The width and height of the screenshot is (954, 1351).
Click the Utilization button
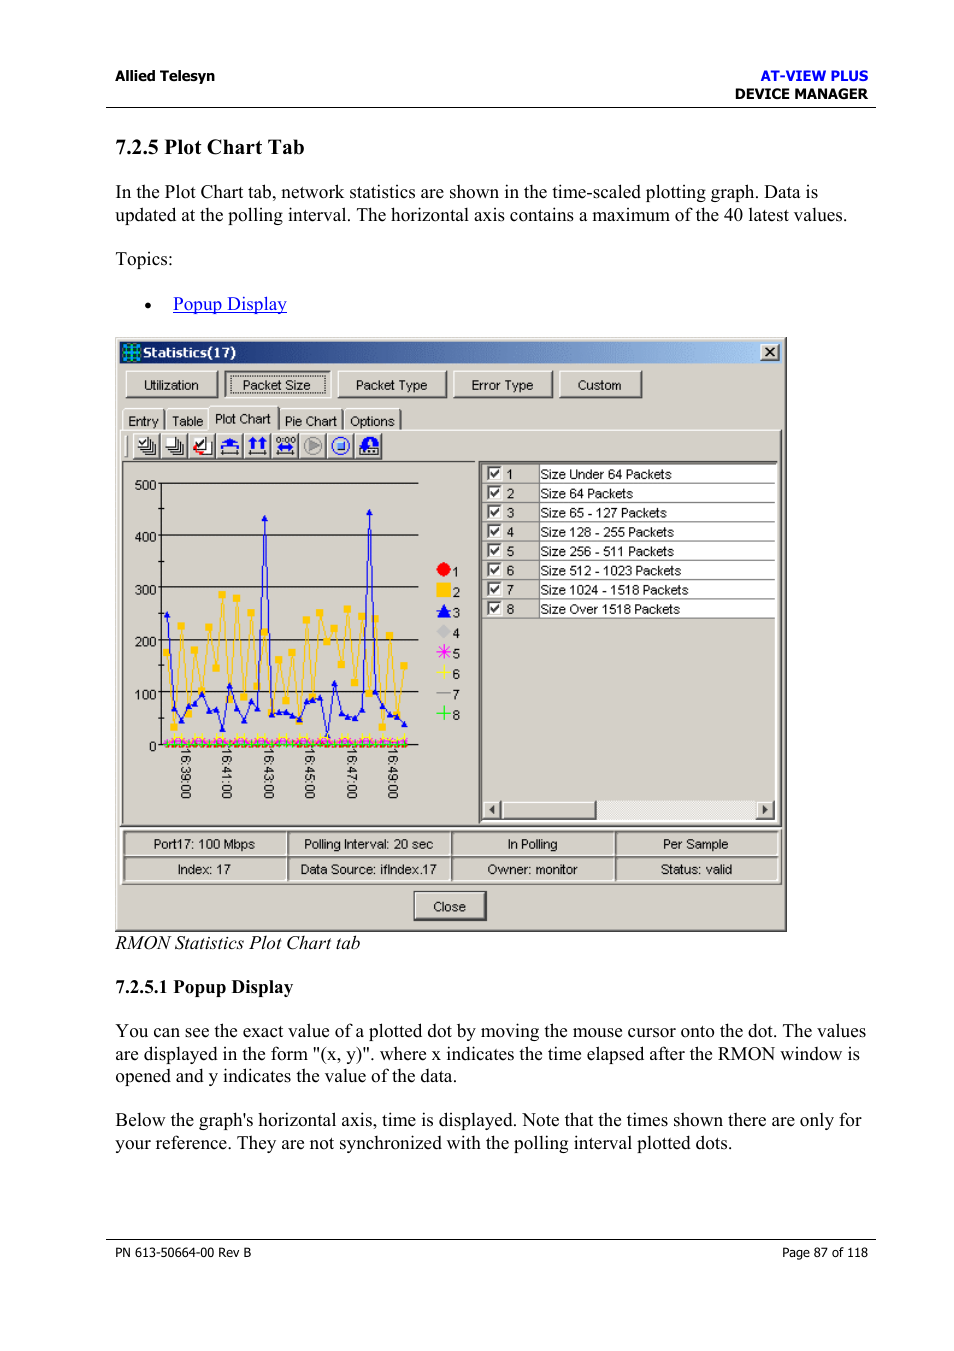172,385
